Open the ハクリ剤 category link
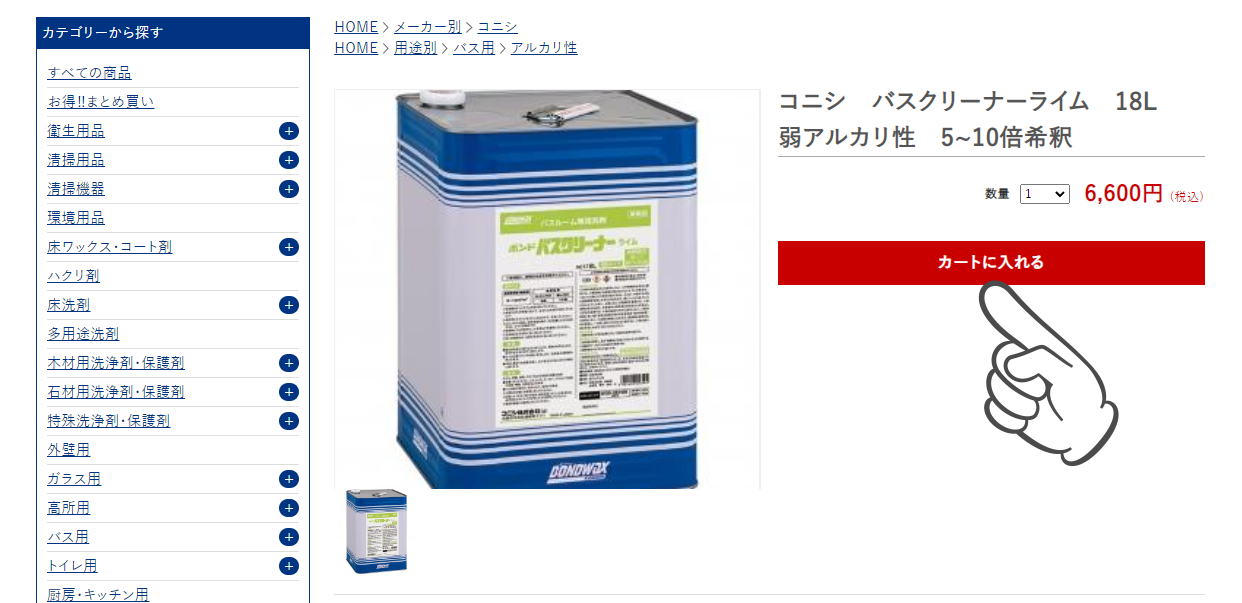The height and width of the screenshot is (603, 1242). click(x=73, y=276)
